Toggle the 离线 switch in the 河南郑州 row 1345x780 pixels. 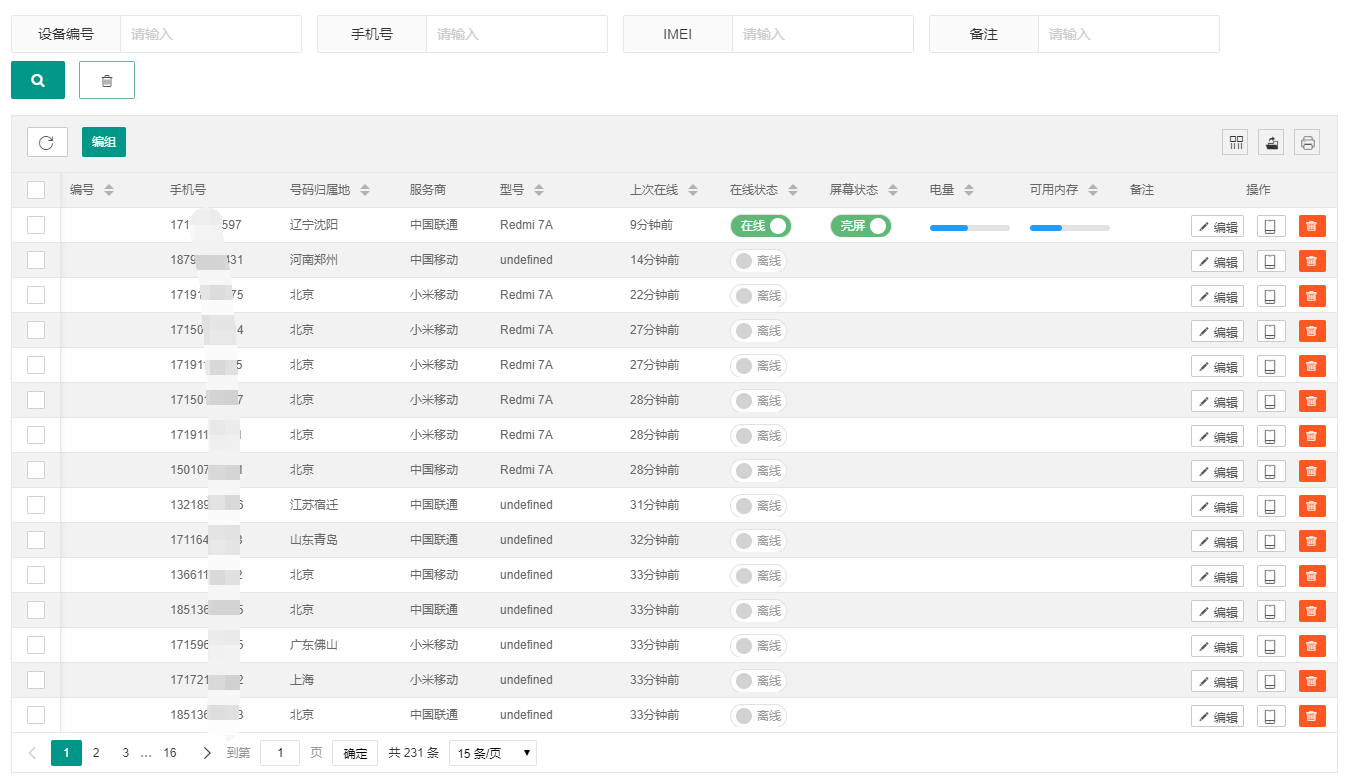point(758,261)
